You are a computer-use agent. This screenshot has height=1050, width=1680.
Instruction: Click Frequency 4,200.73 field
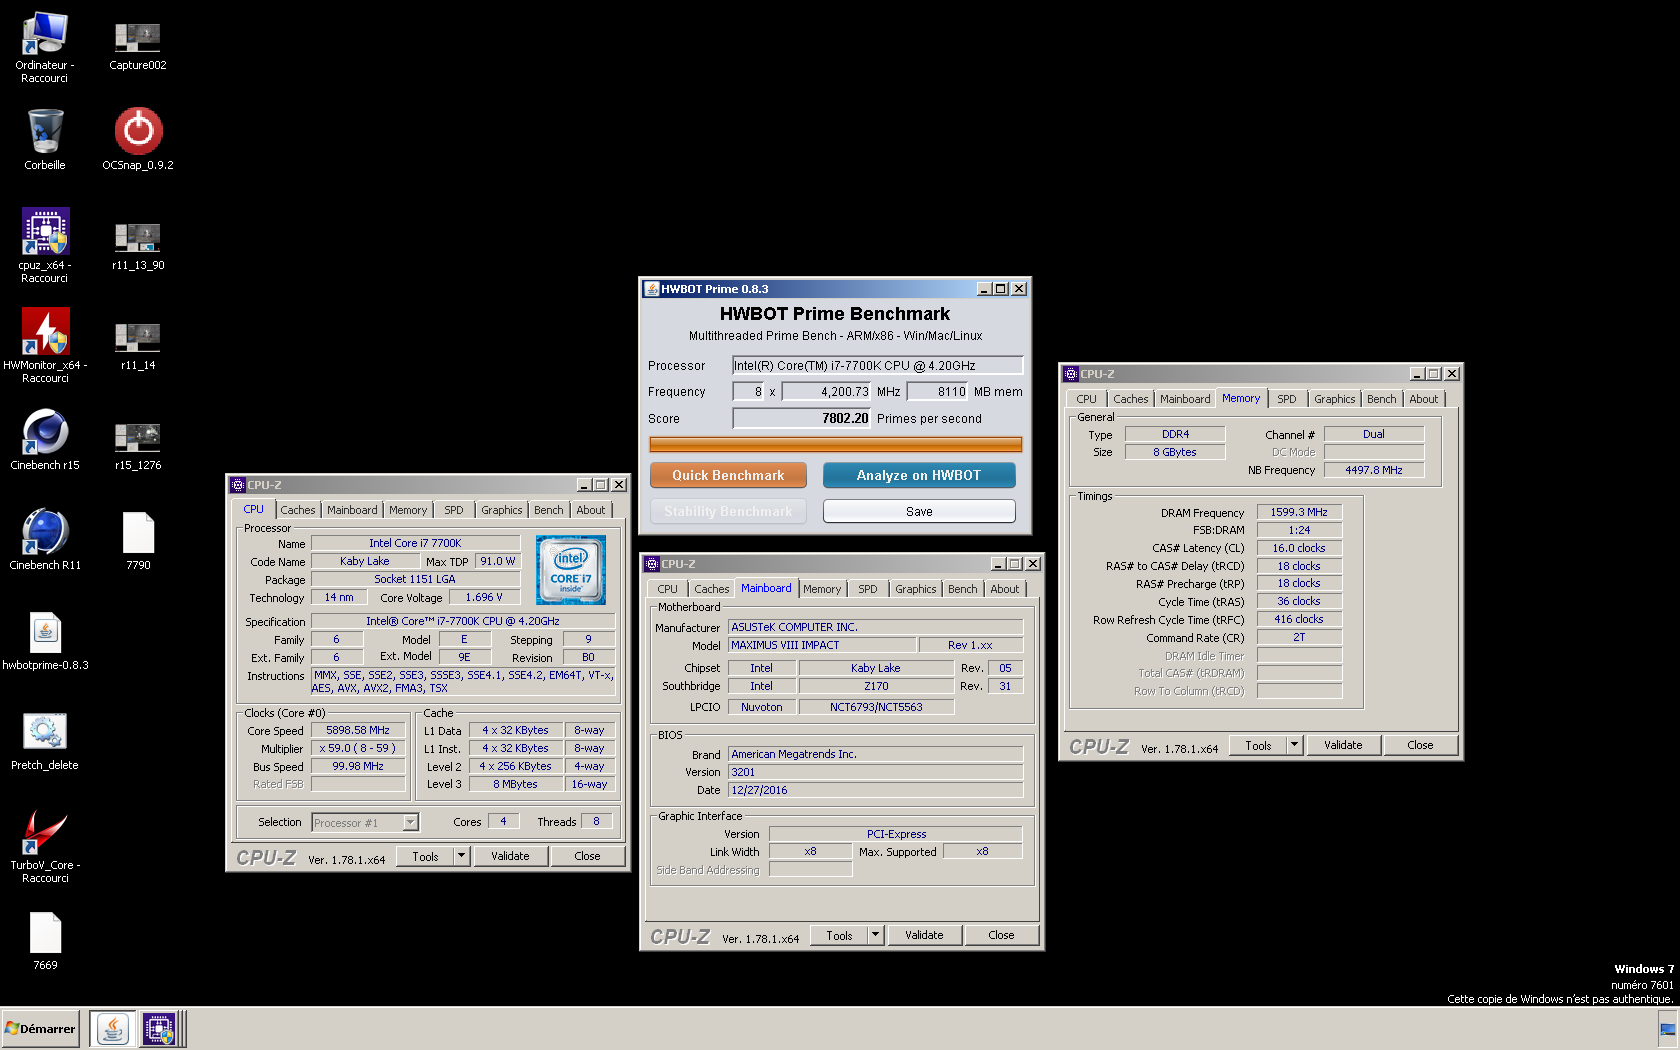coord(827,391)
